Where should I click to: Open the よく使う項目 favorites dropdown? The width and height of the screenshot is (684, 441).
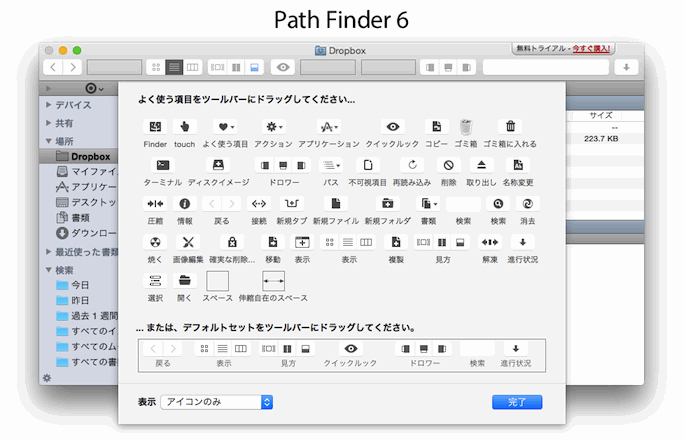[226, 127]
